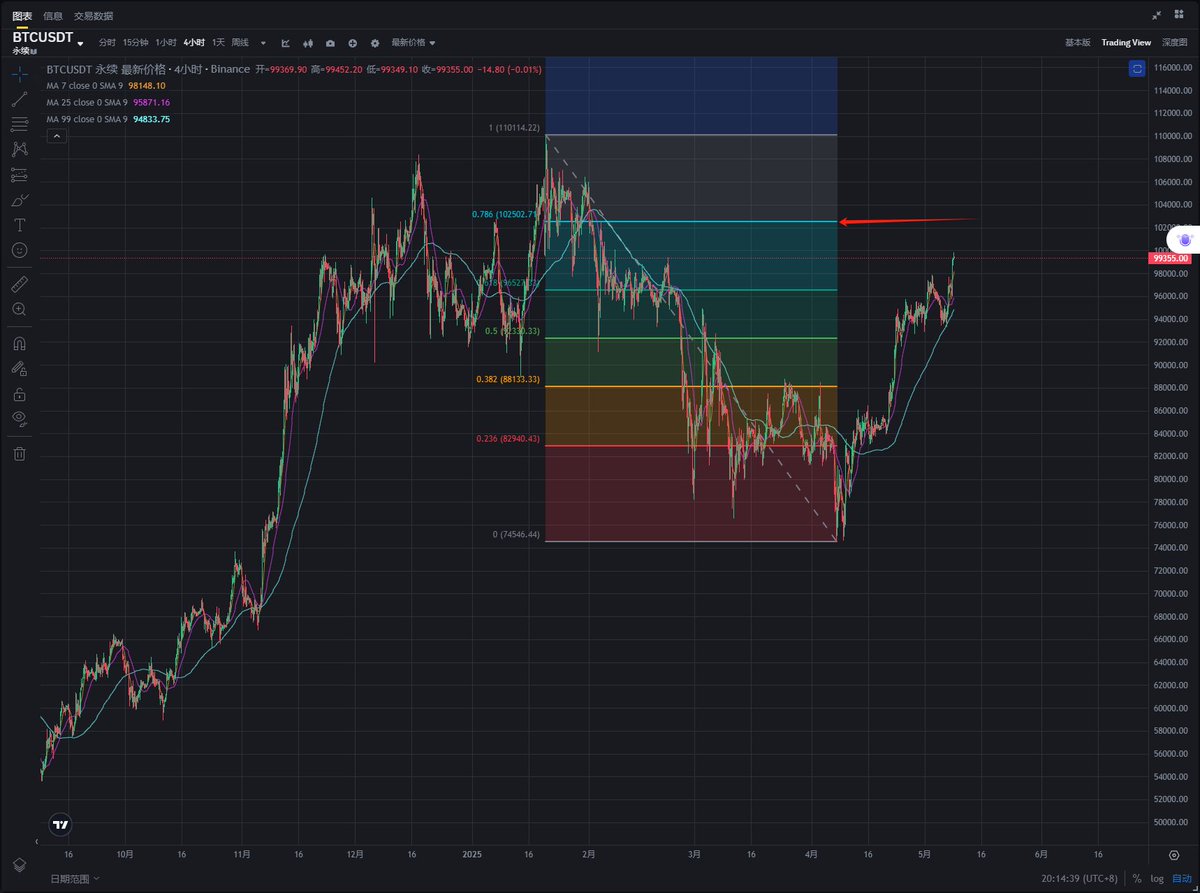Select the 1天 timeframe
Screen dimensions: 1200x893
point(218,43)
